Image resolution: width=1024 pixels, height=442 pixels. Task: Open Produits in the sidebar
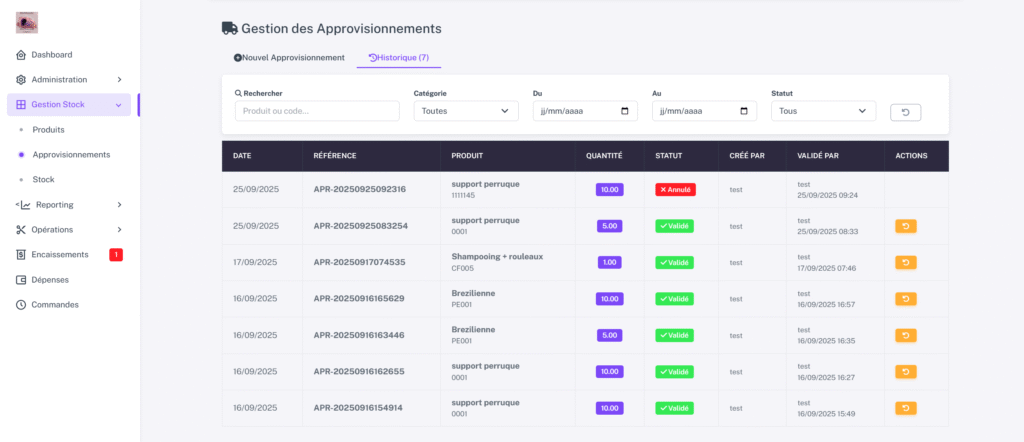48,129
